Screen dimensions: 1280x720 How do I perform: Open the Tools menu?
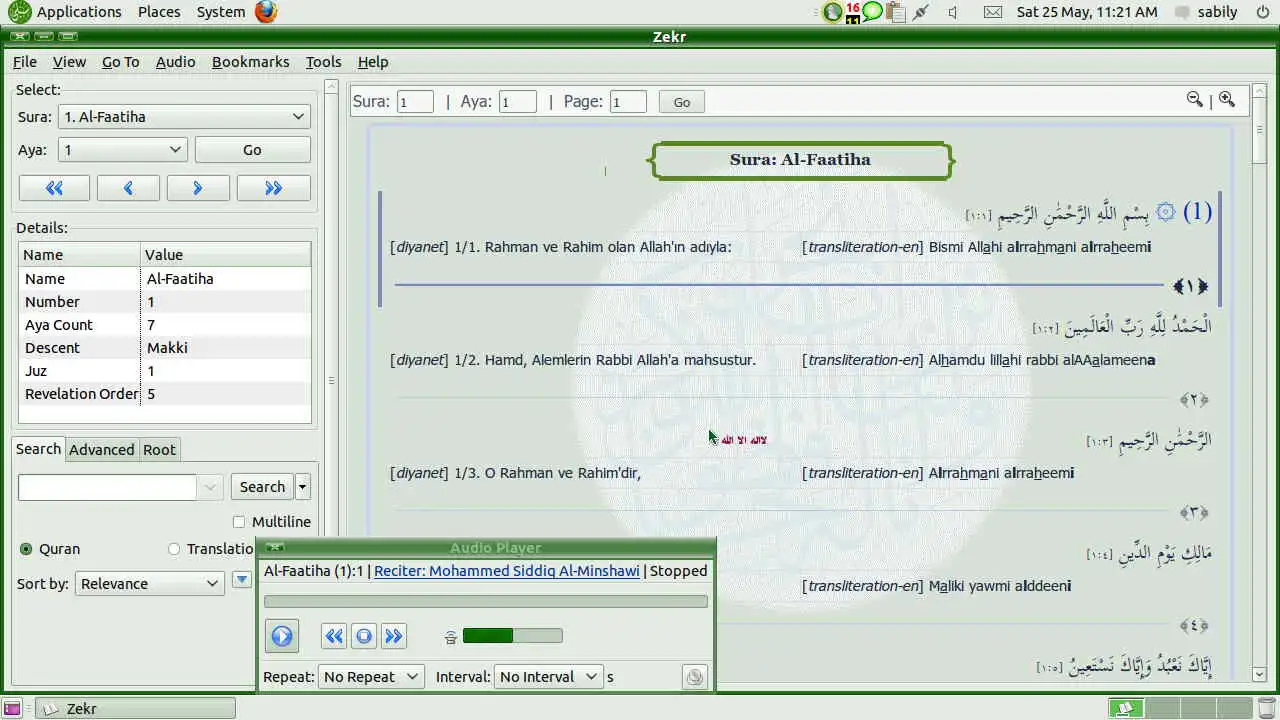click(x=323, y=62)
